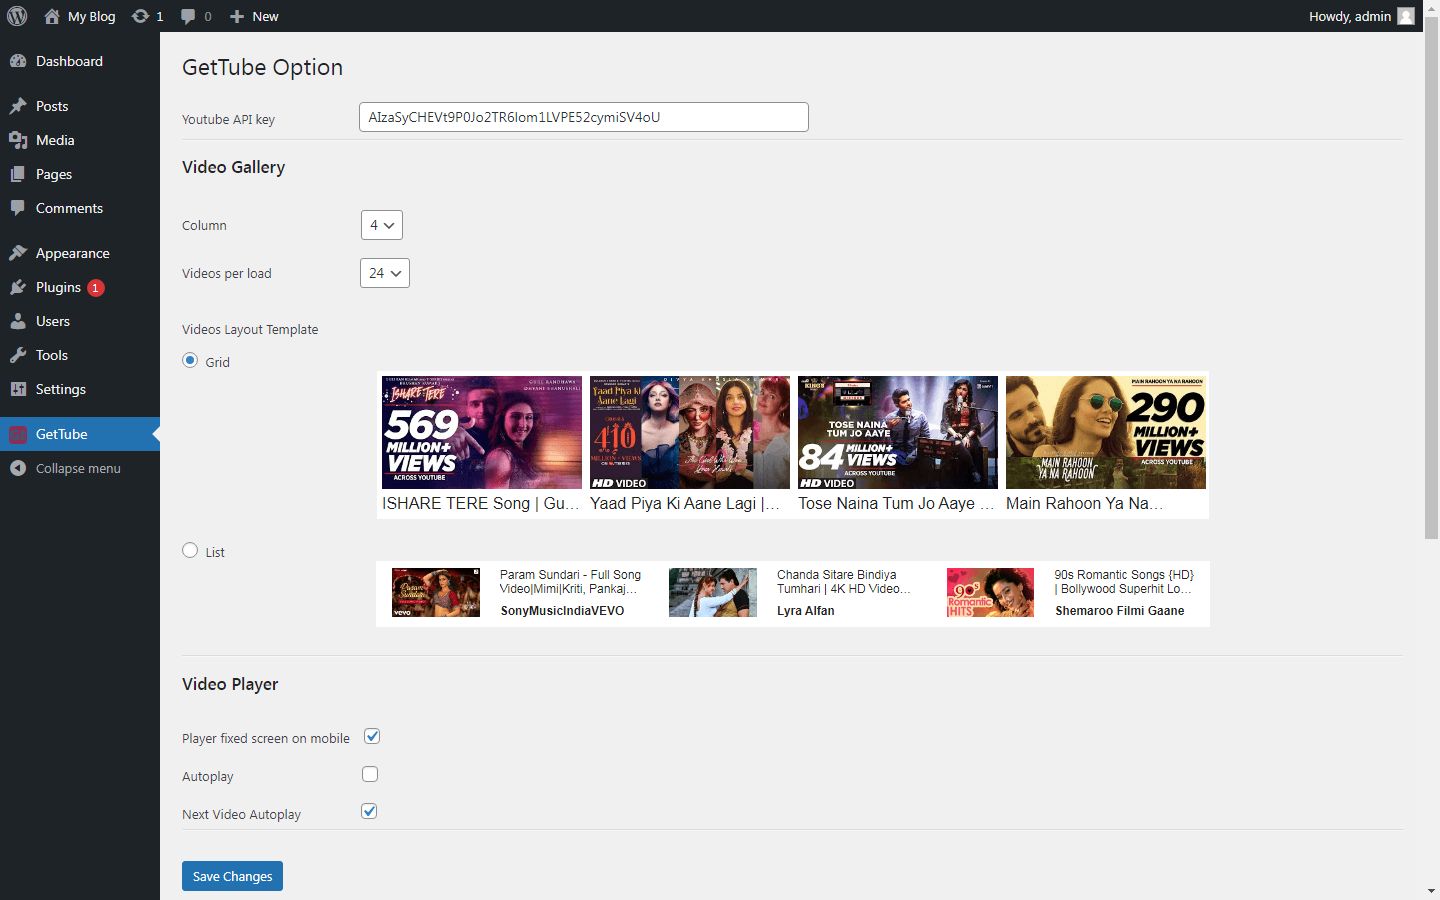Click the Collapse menu arrow icon
This screenshot has height=900, width=1440.
[x=18, y=468]
